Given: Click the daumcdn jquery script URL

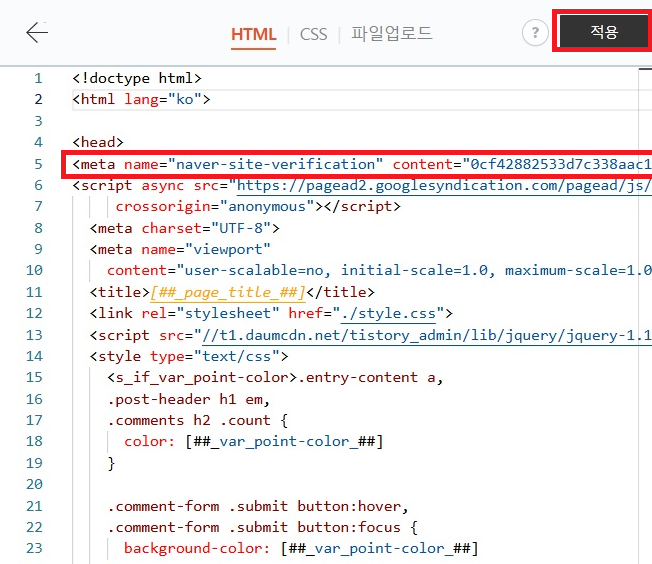Looking at the screenshot, I should [427, 335].
